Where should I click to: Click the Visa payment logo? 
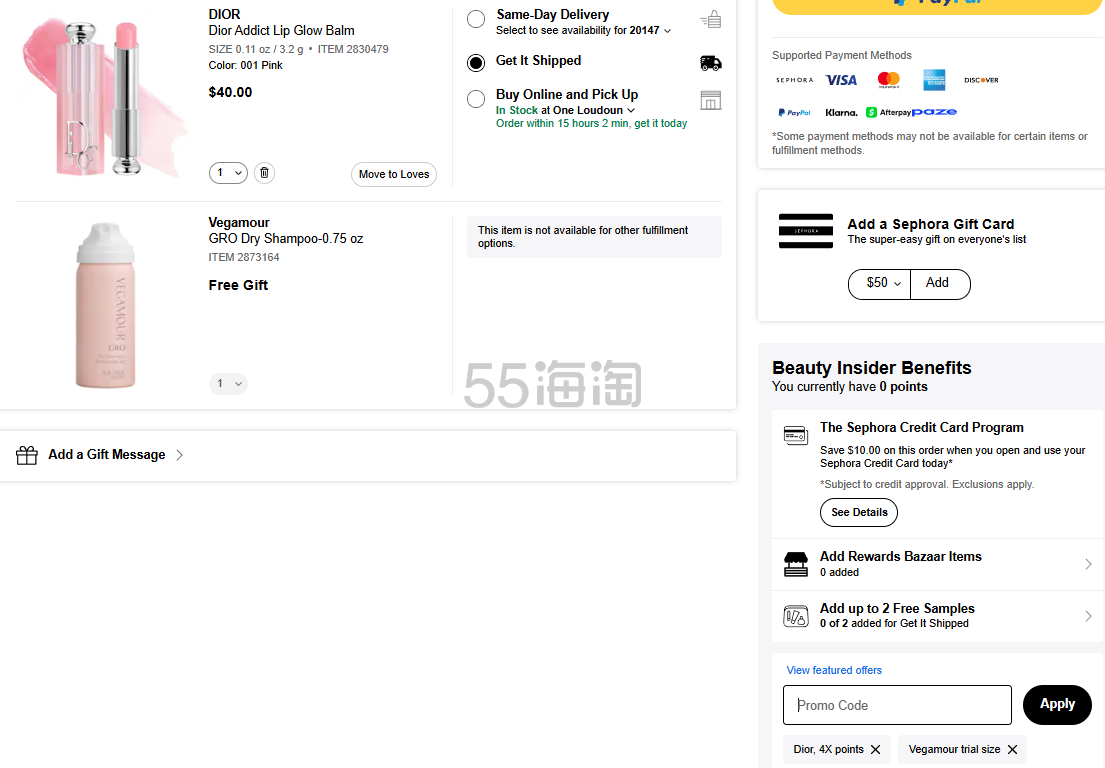(841, 80)
